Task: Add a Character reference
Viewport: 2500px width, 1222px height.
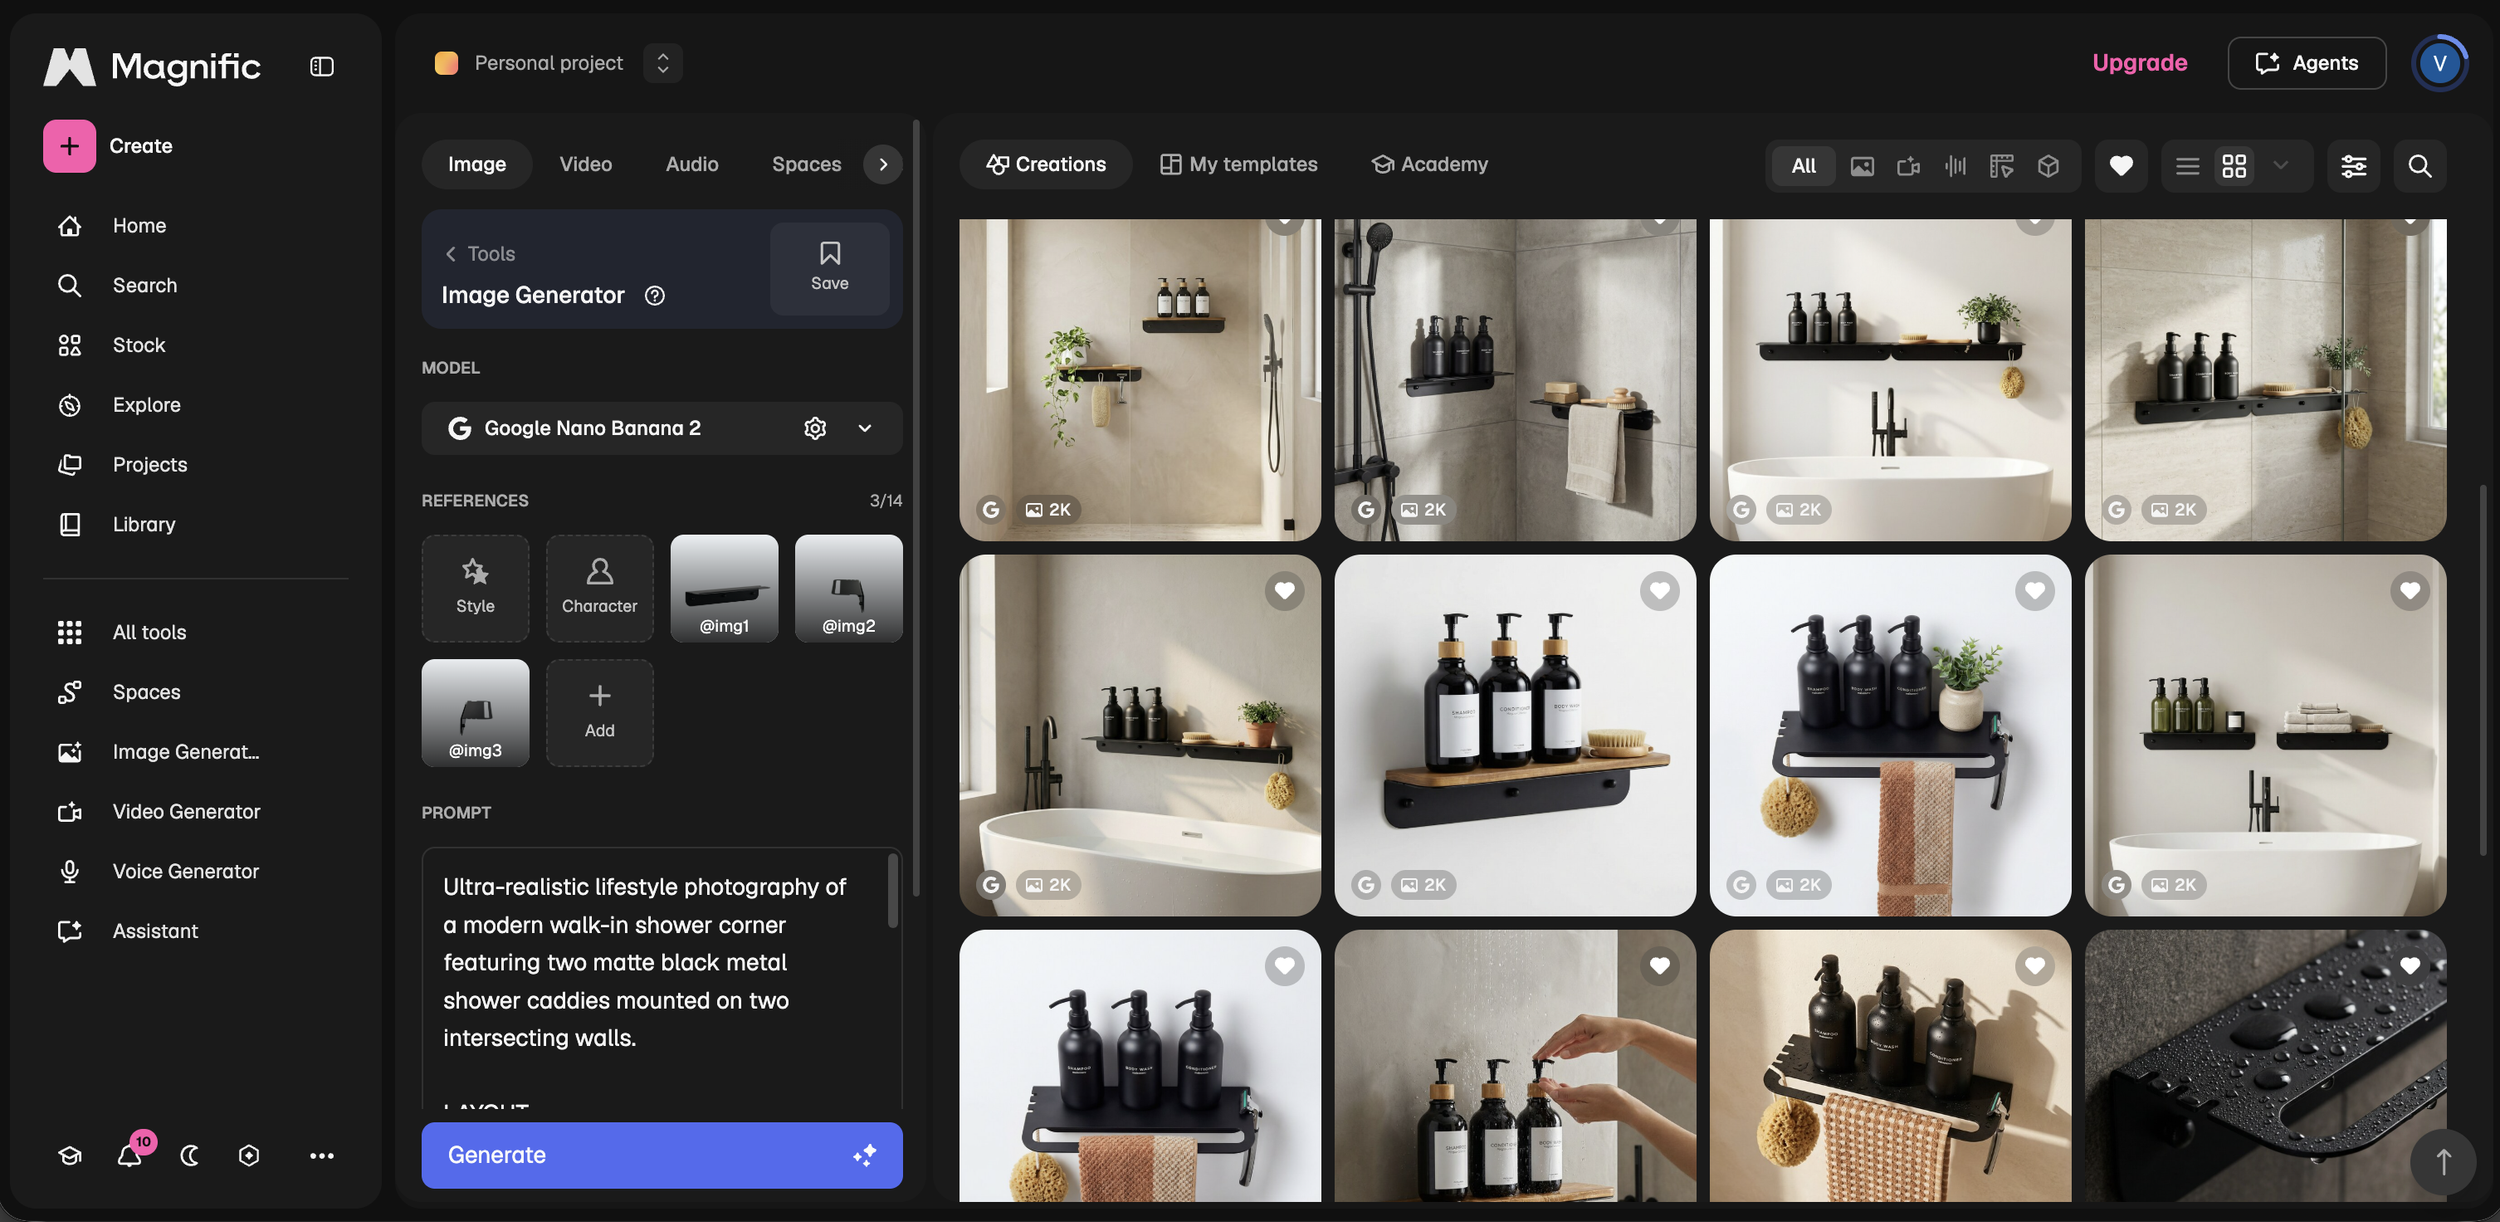Action: tap(600, 588)
